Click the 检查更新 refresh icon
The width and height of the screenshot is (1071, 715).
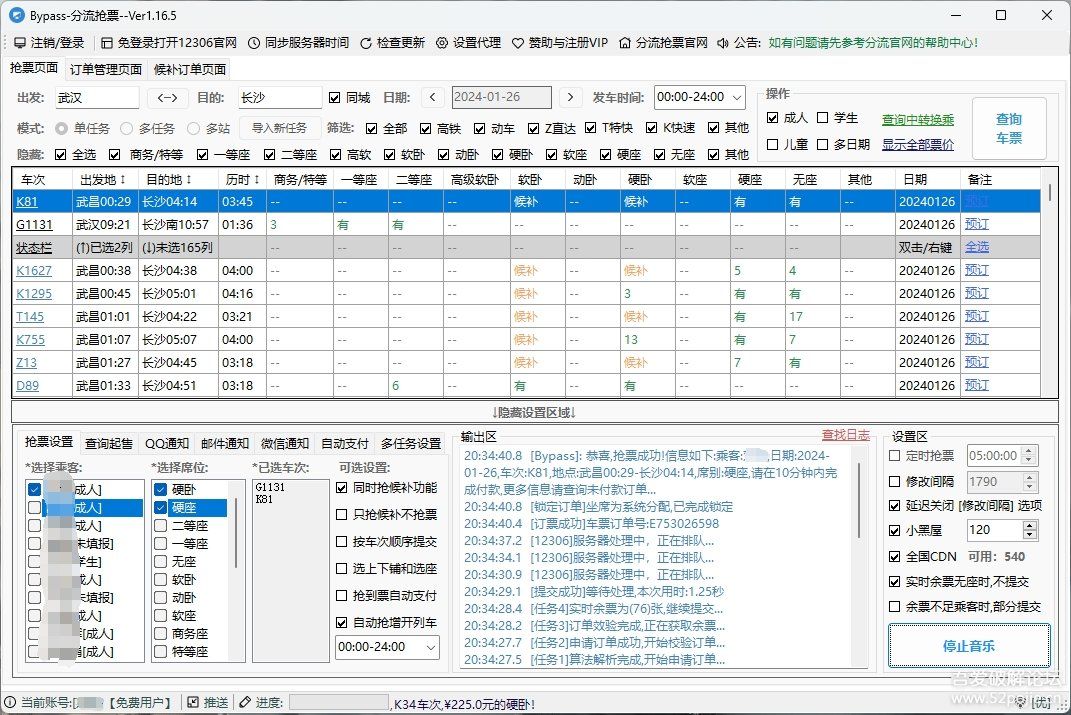click(x=366, y=43)
